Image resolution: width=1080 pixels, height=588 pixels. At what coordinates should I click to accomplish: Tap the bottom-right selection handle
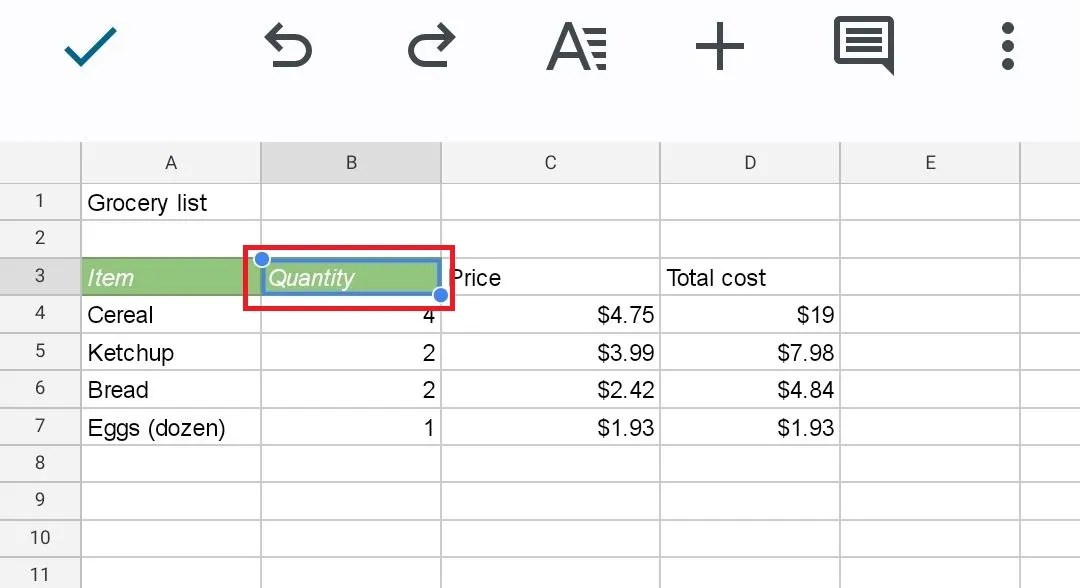pyautogui.click(x=439, y=295)
